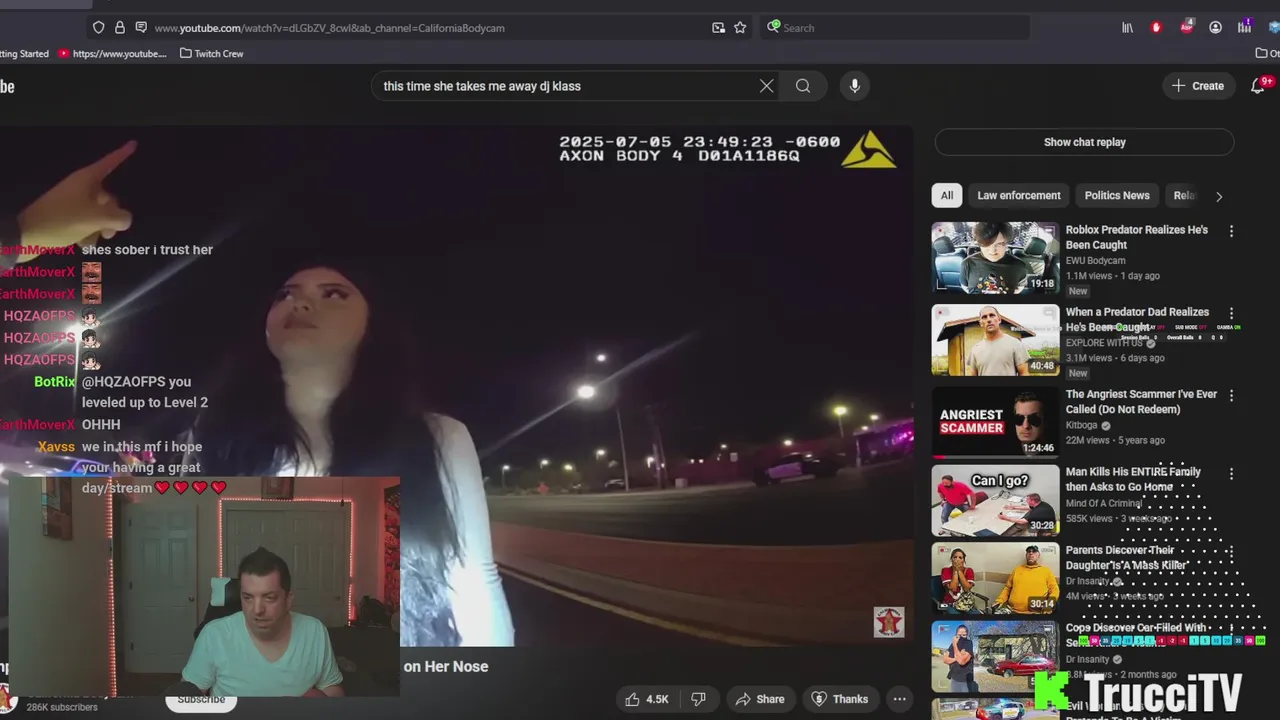Open options menu for Man Kills Family video

click(x=1231, y=473)
